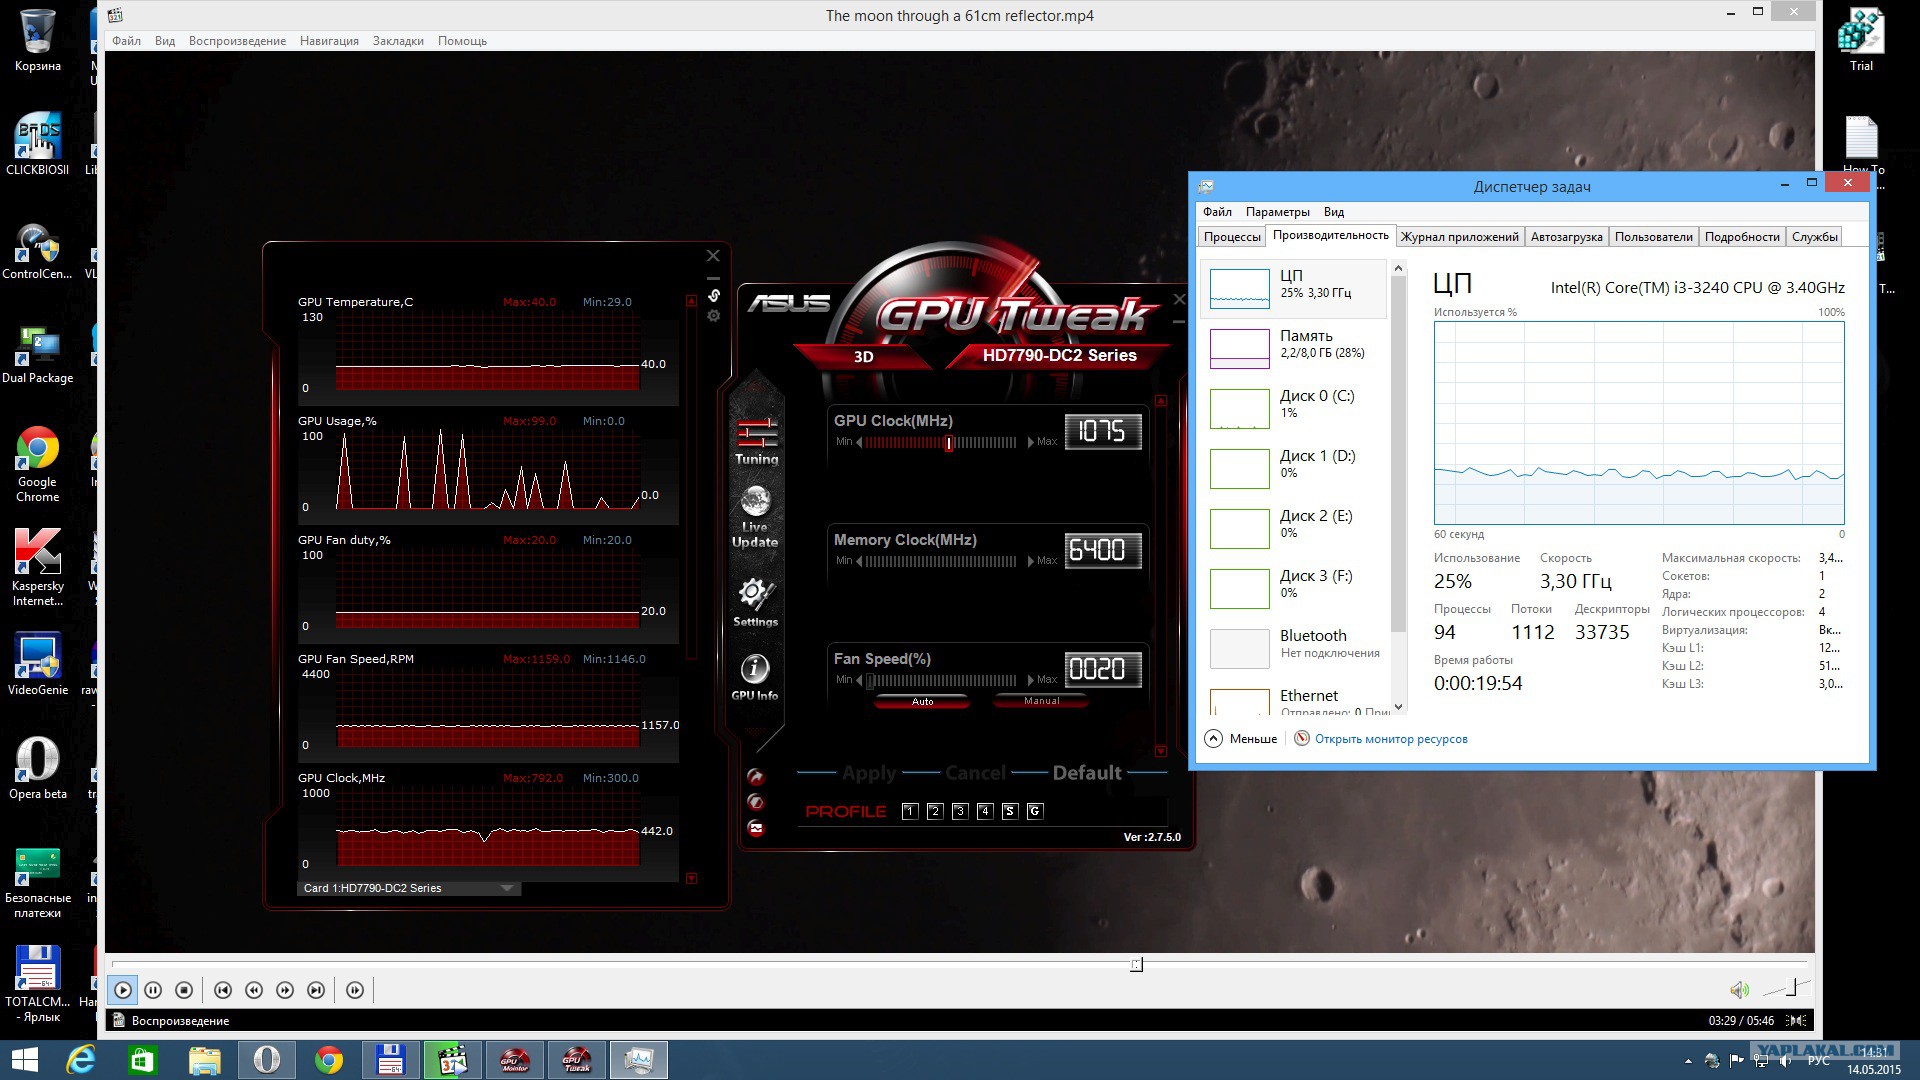Click the Apply button in GPU Tweak
This screenshot has width=1920, height=1080.
point(869,773)
